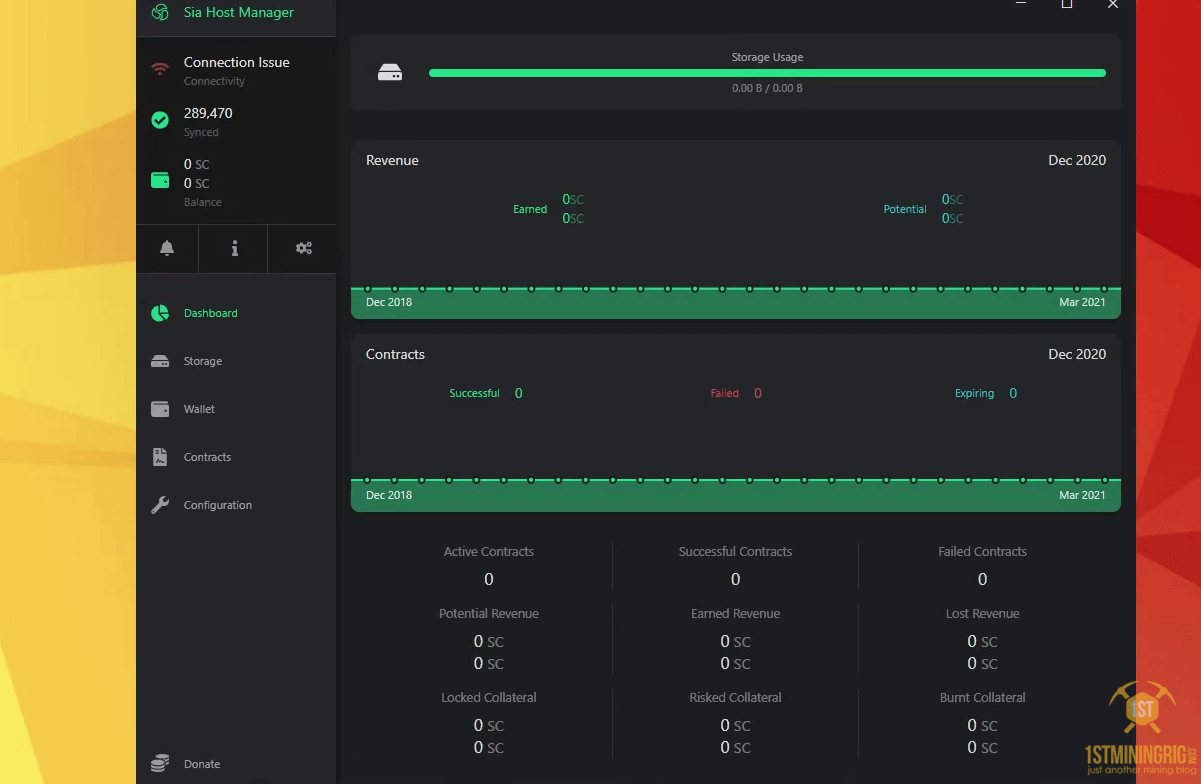
Task: Click the green synced checkmark icon
Action: [x=160, y=120]
